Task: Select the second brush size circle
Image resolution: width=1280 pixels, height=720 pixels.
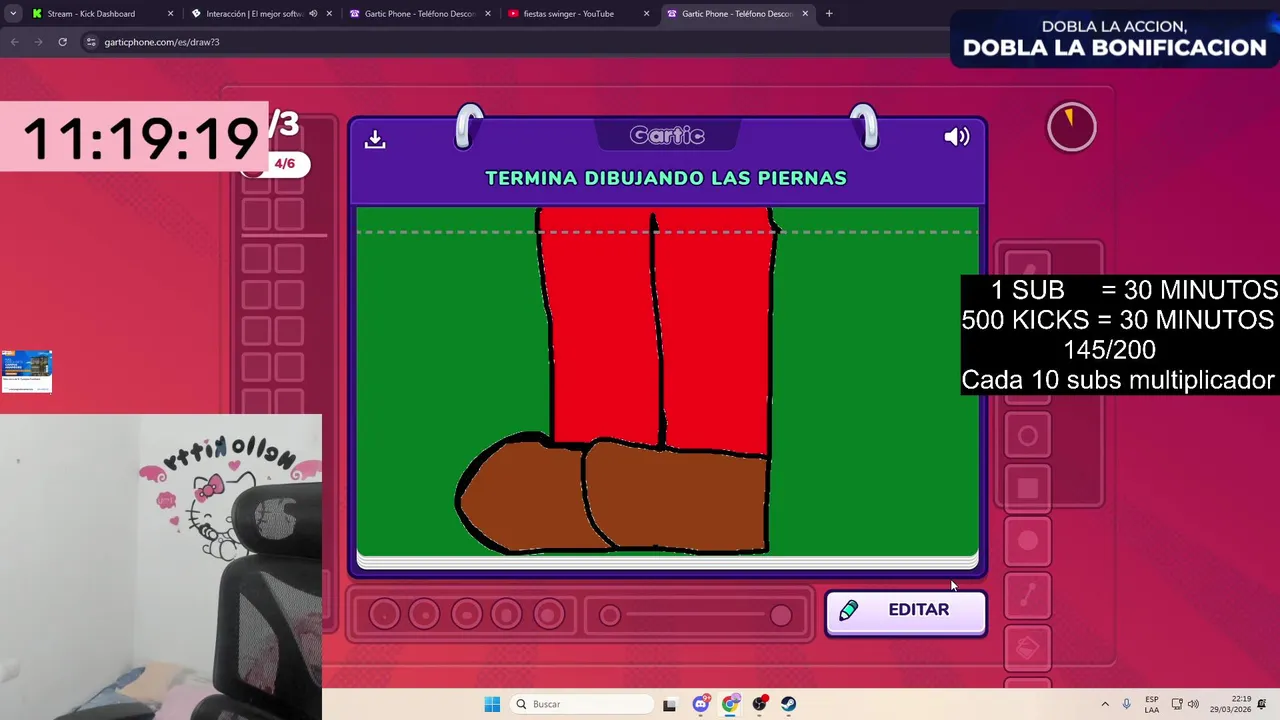Action: coord(424,614)
